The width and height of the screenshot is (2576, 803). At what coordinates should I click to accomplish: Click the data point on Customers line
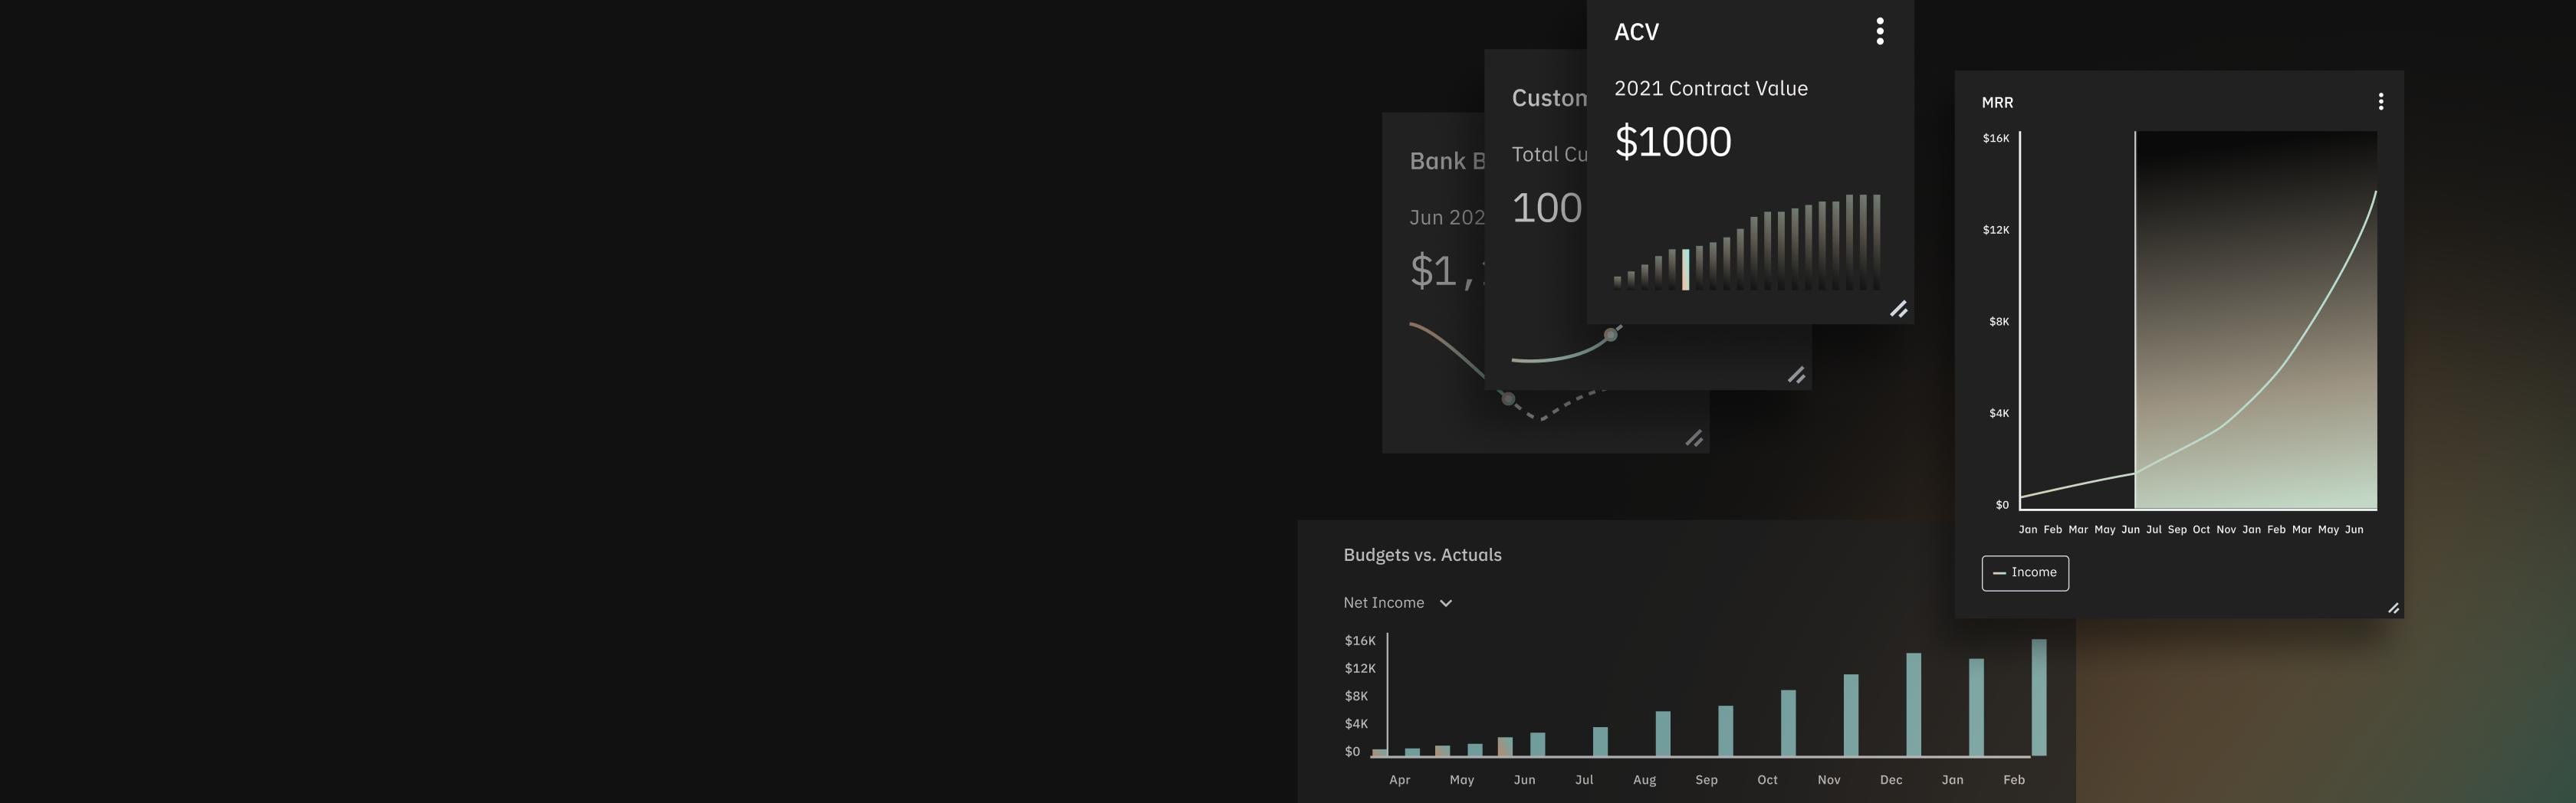[1610, 335]
